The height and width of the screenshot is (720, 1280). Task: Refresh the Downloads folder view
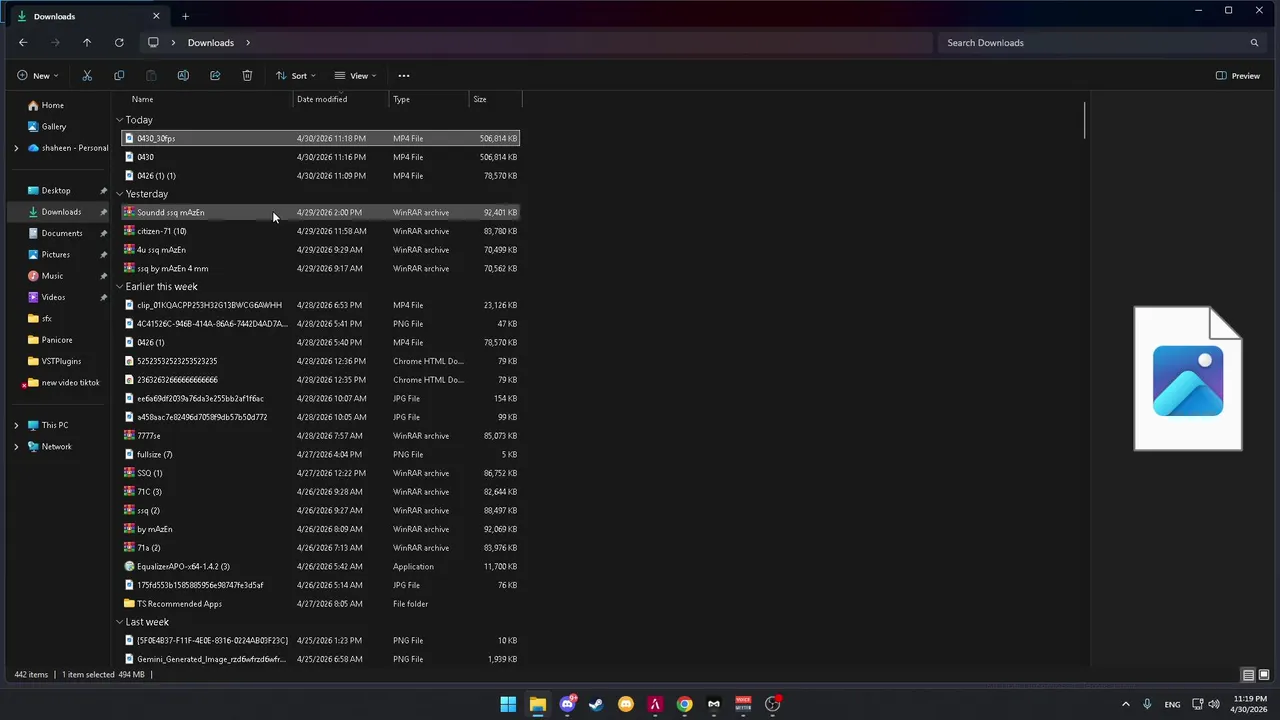(x=119, y=43)
